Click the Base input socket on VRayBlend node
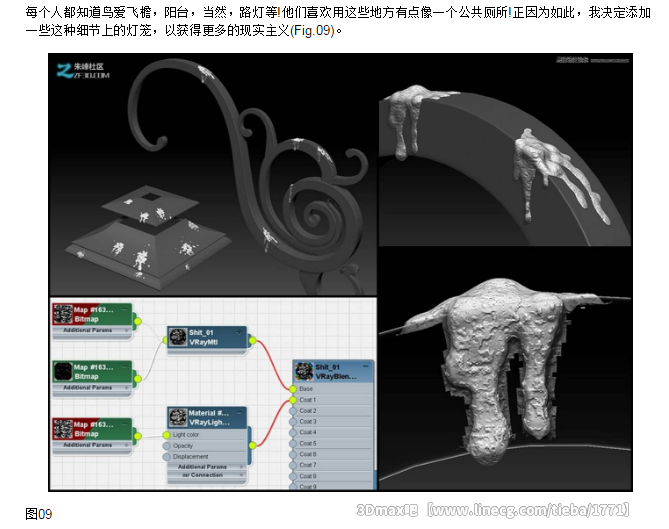The width and height of the screenshot is (669, 529). (x=293, y=389)
